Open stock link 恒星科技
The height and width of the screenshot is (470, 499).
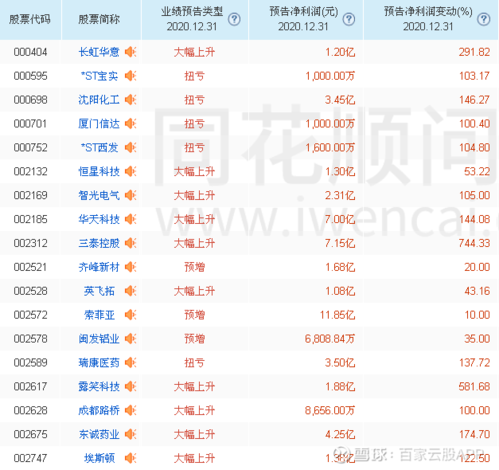[99, 171]
